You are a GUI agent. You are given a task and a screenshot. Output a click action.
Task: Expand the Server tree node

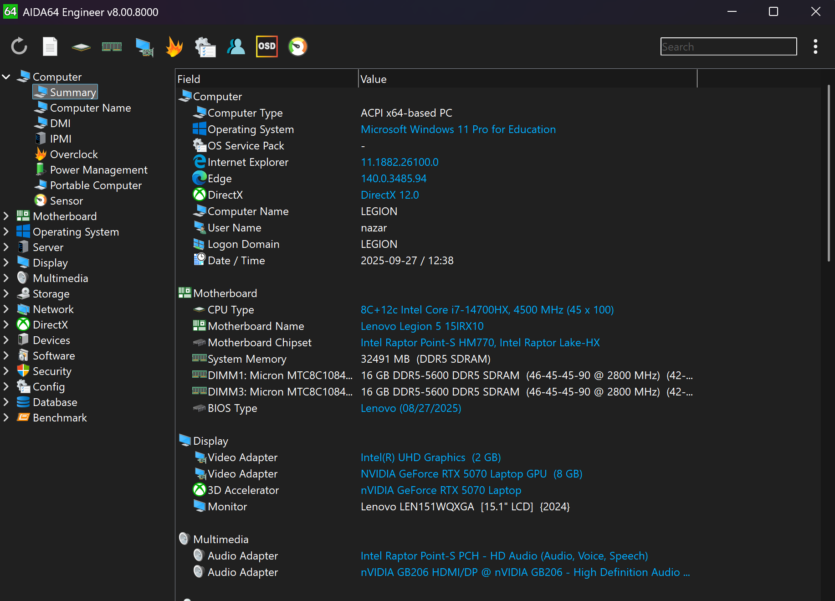[x=6, y=248]
